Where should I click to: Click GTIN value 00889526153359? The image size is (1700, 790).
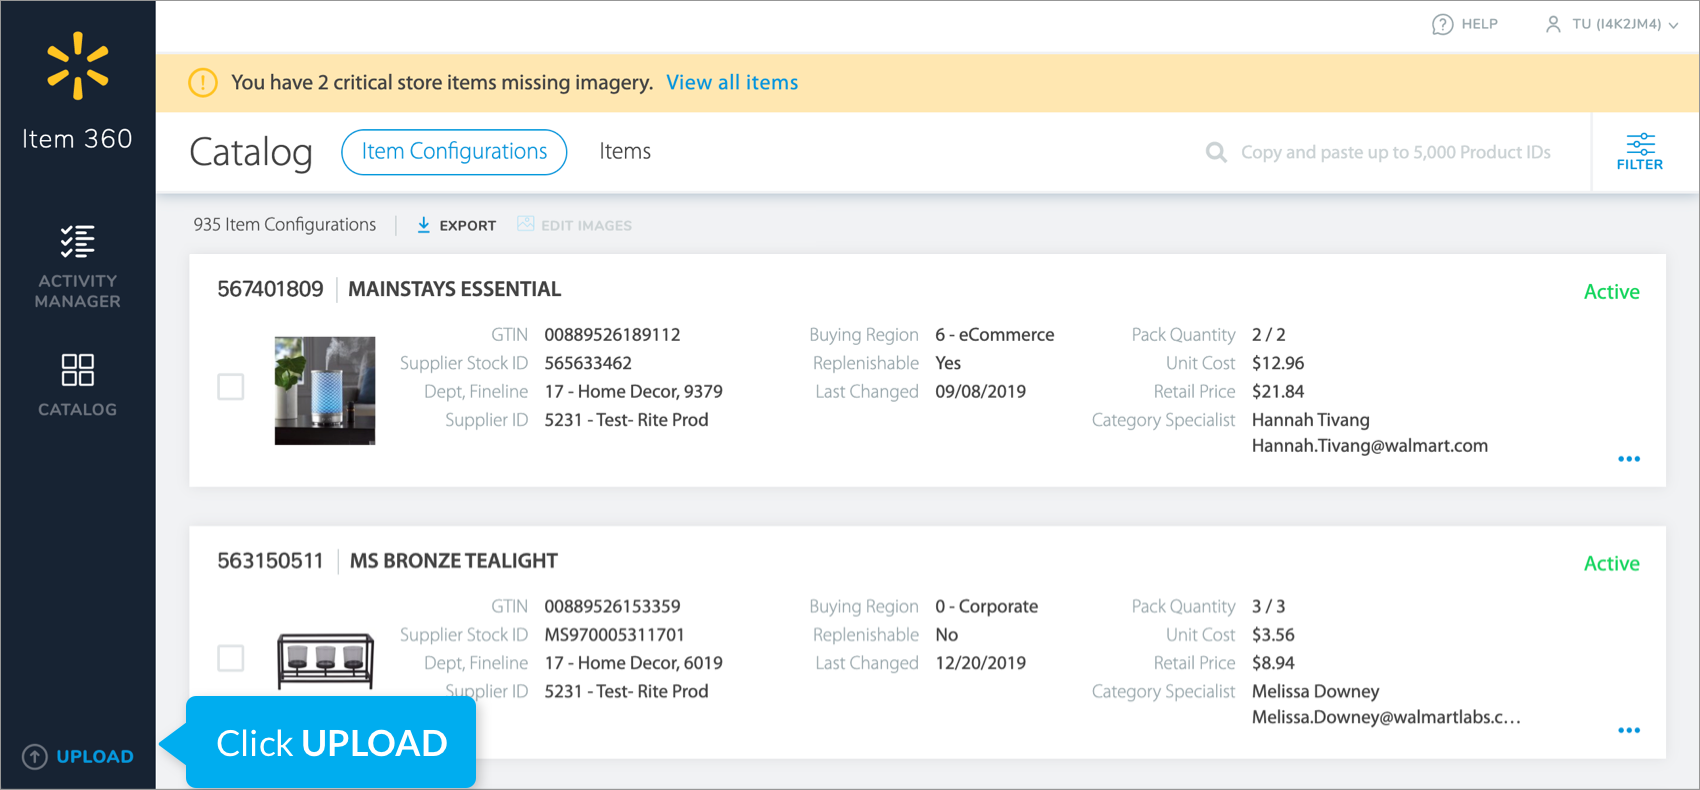pos(612,607)
